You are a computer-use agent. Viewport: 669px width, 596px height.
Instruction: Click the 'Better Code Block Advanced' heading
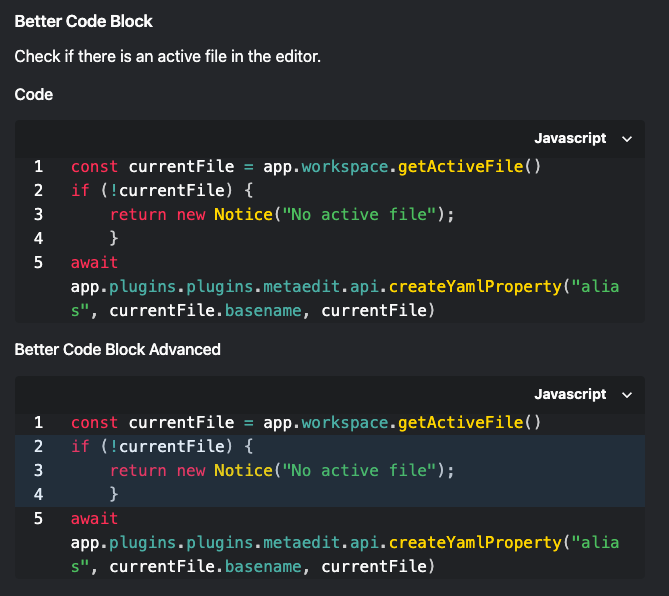point(117,350)
